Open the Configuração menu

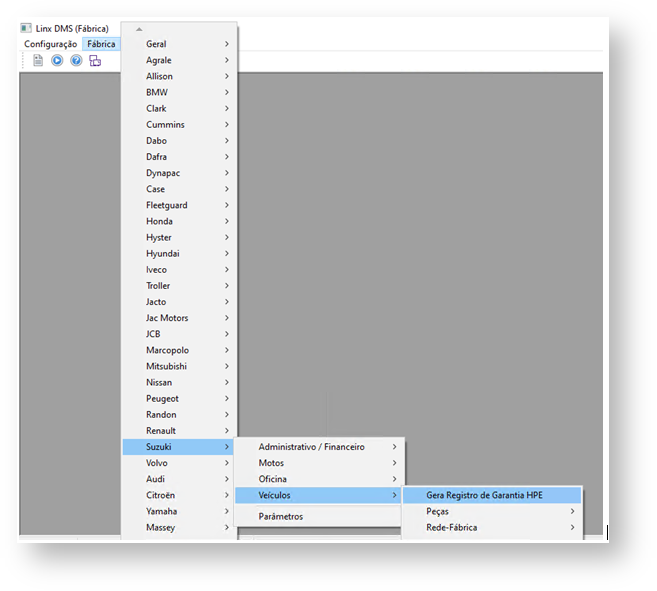(x=50, y=44)
